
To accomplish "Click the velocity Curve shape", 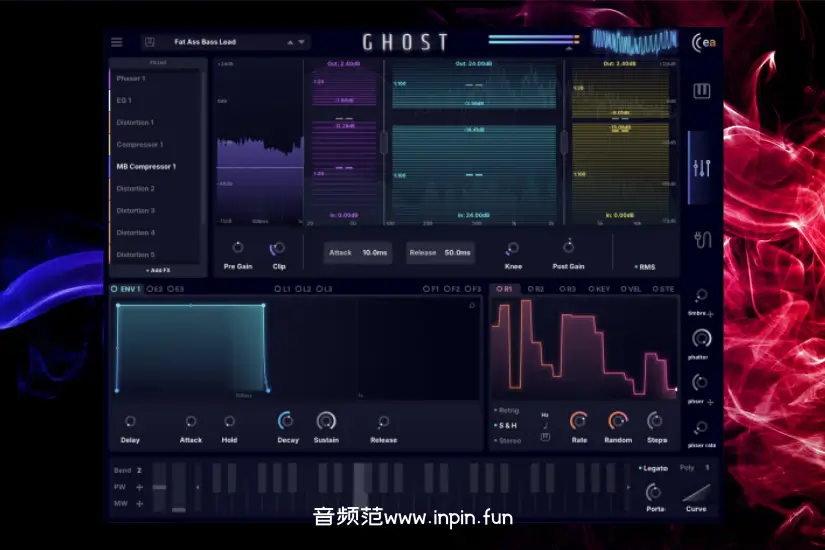I will click(696, 494).
